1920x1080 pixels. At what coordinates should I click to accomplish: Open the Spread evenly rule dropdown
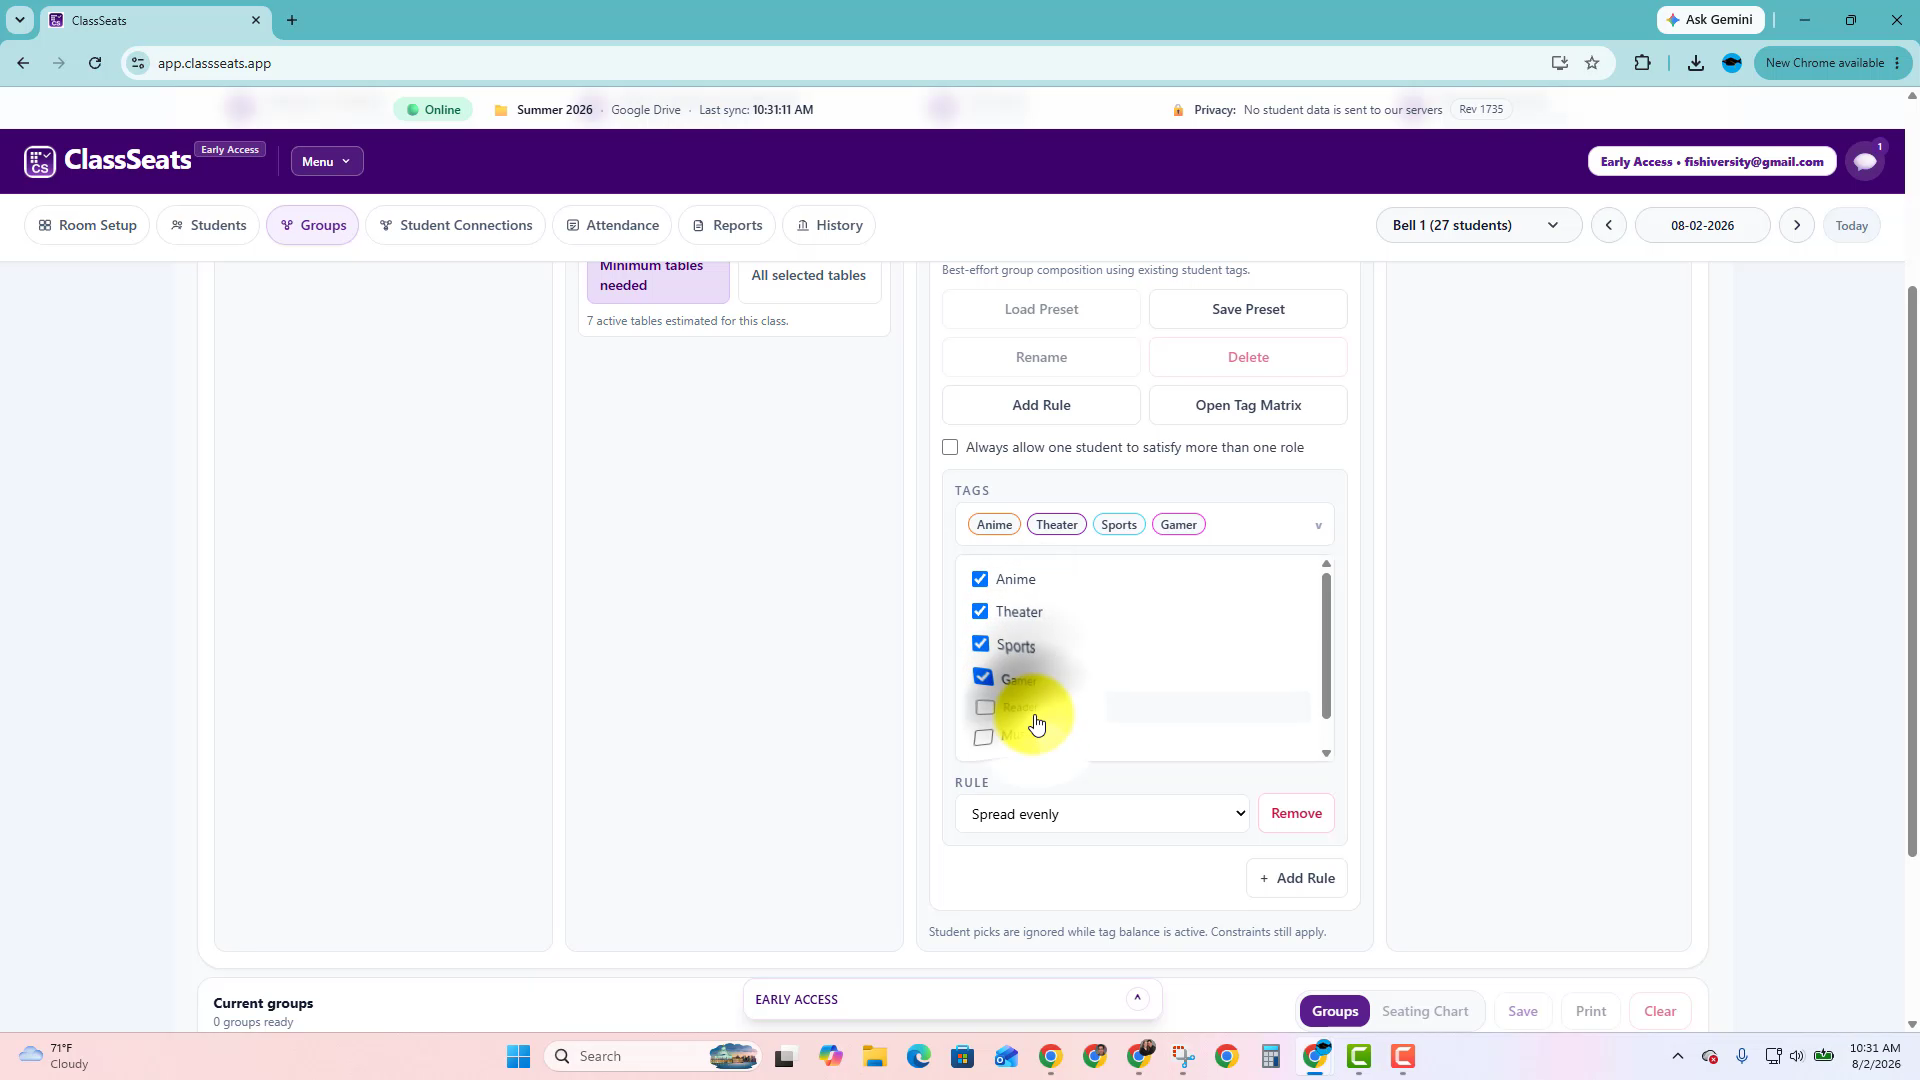[1103, 814]
